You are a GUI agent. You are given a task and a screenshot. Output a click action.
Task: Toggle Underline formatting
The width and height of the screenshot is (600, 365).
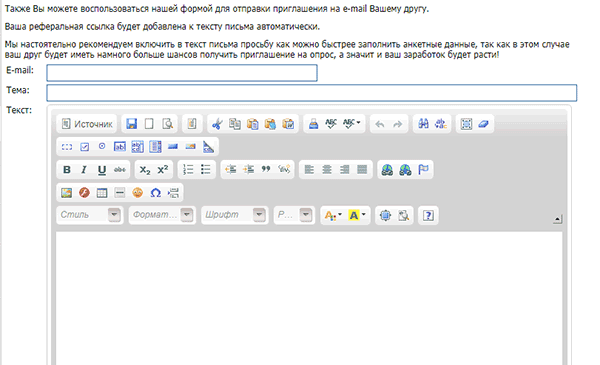(102, 169)
